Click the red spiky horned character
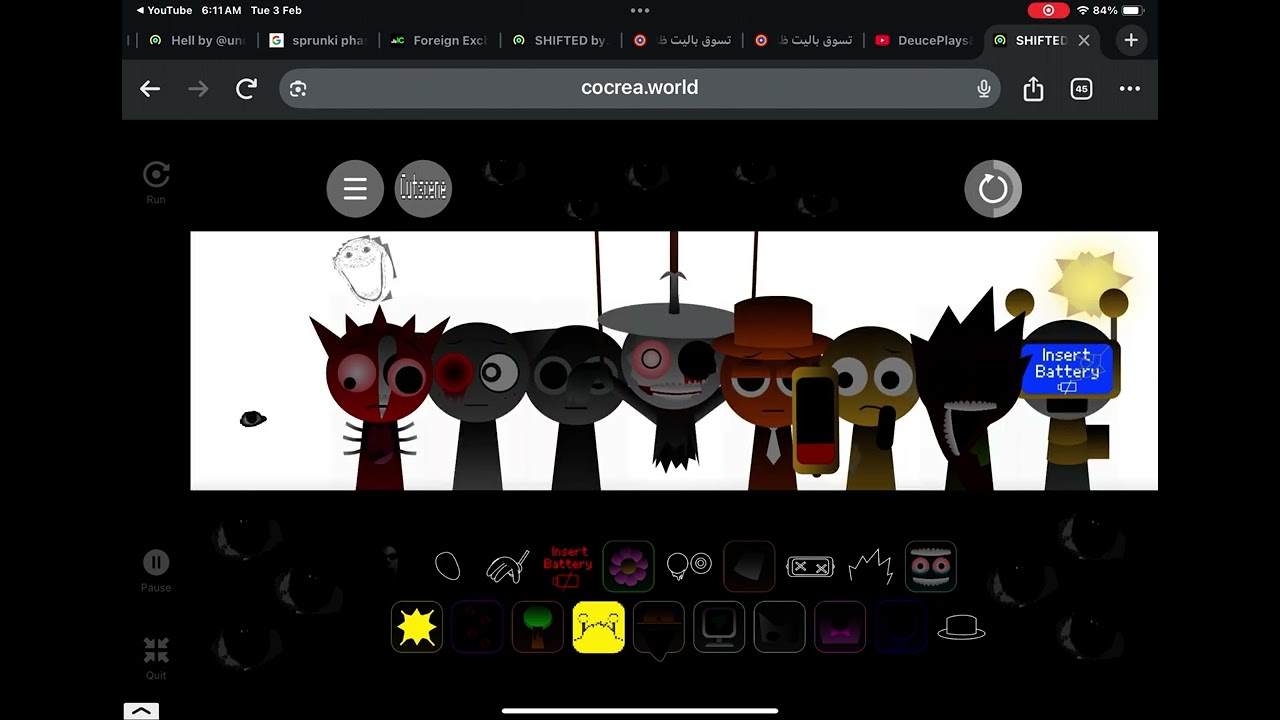Image resolution: width=1280 pixels, height=720 pixels. click(377, 400)
